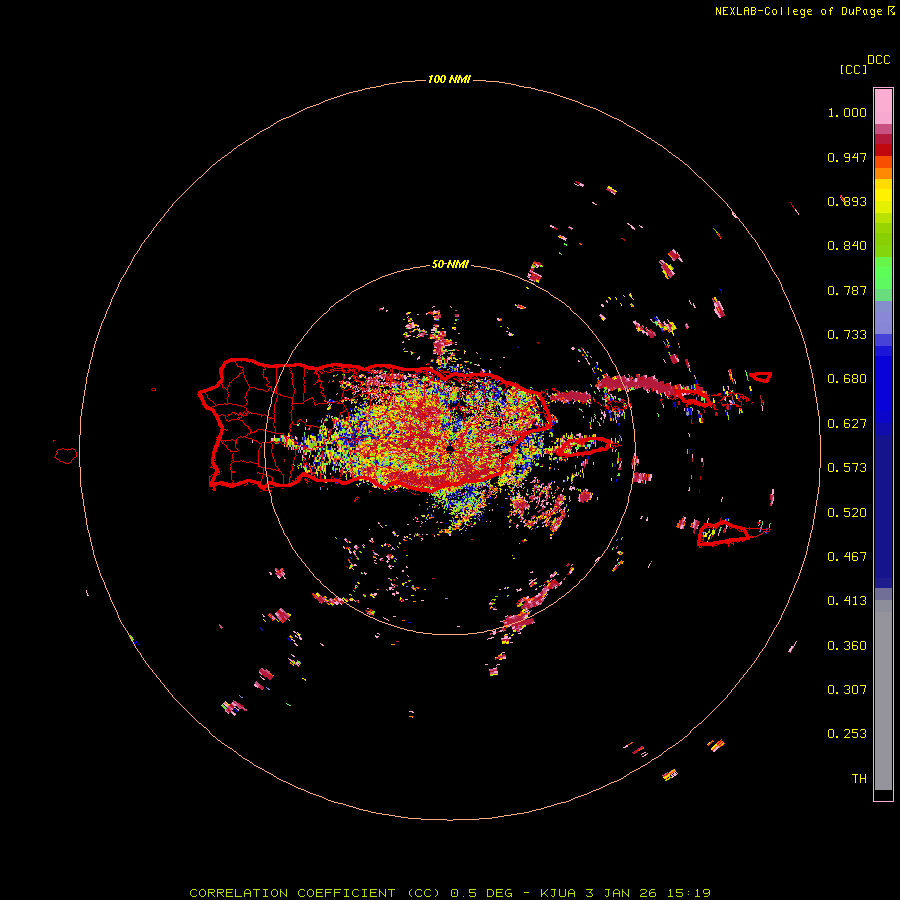Screen dimensions: 900x900
Task: Click the 0.840 color scale value
Action: click(847, 246)
